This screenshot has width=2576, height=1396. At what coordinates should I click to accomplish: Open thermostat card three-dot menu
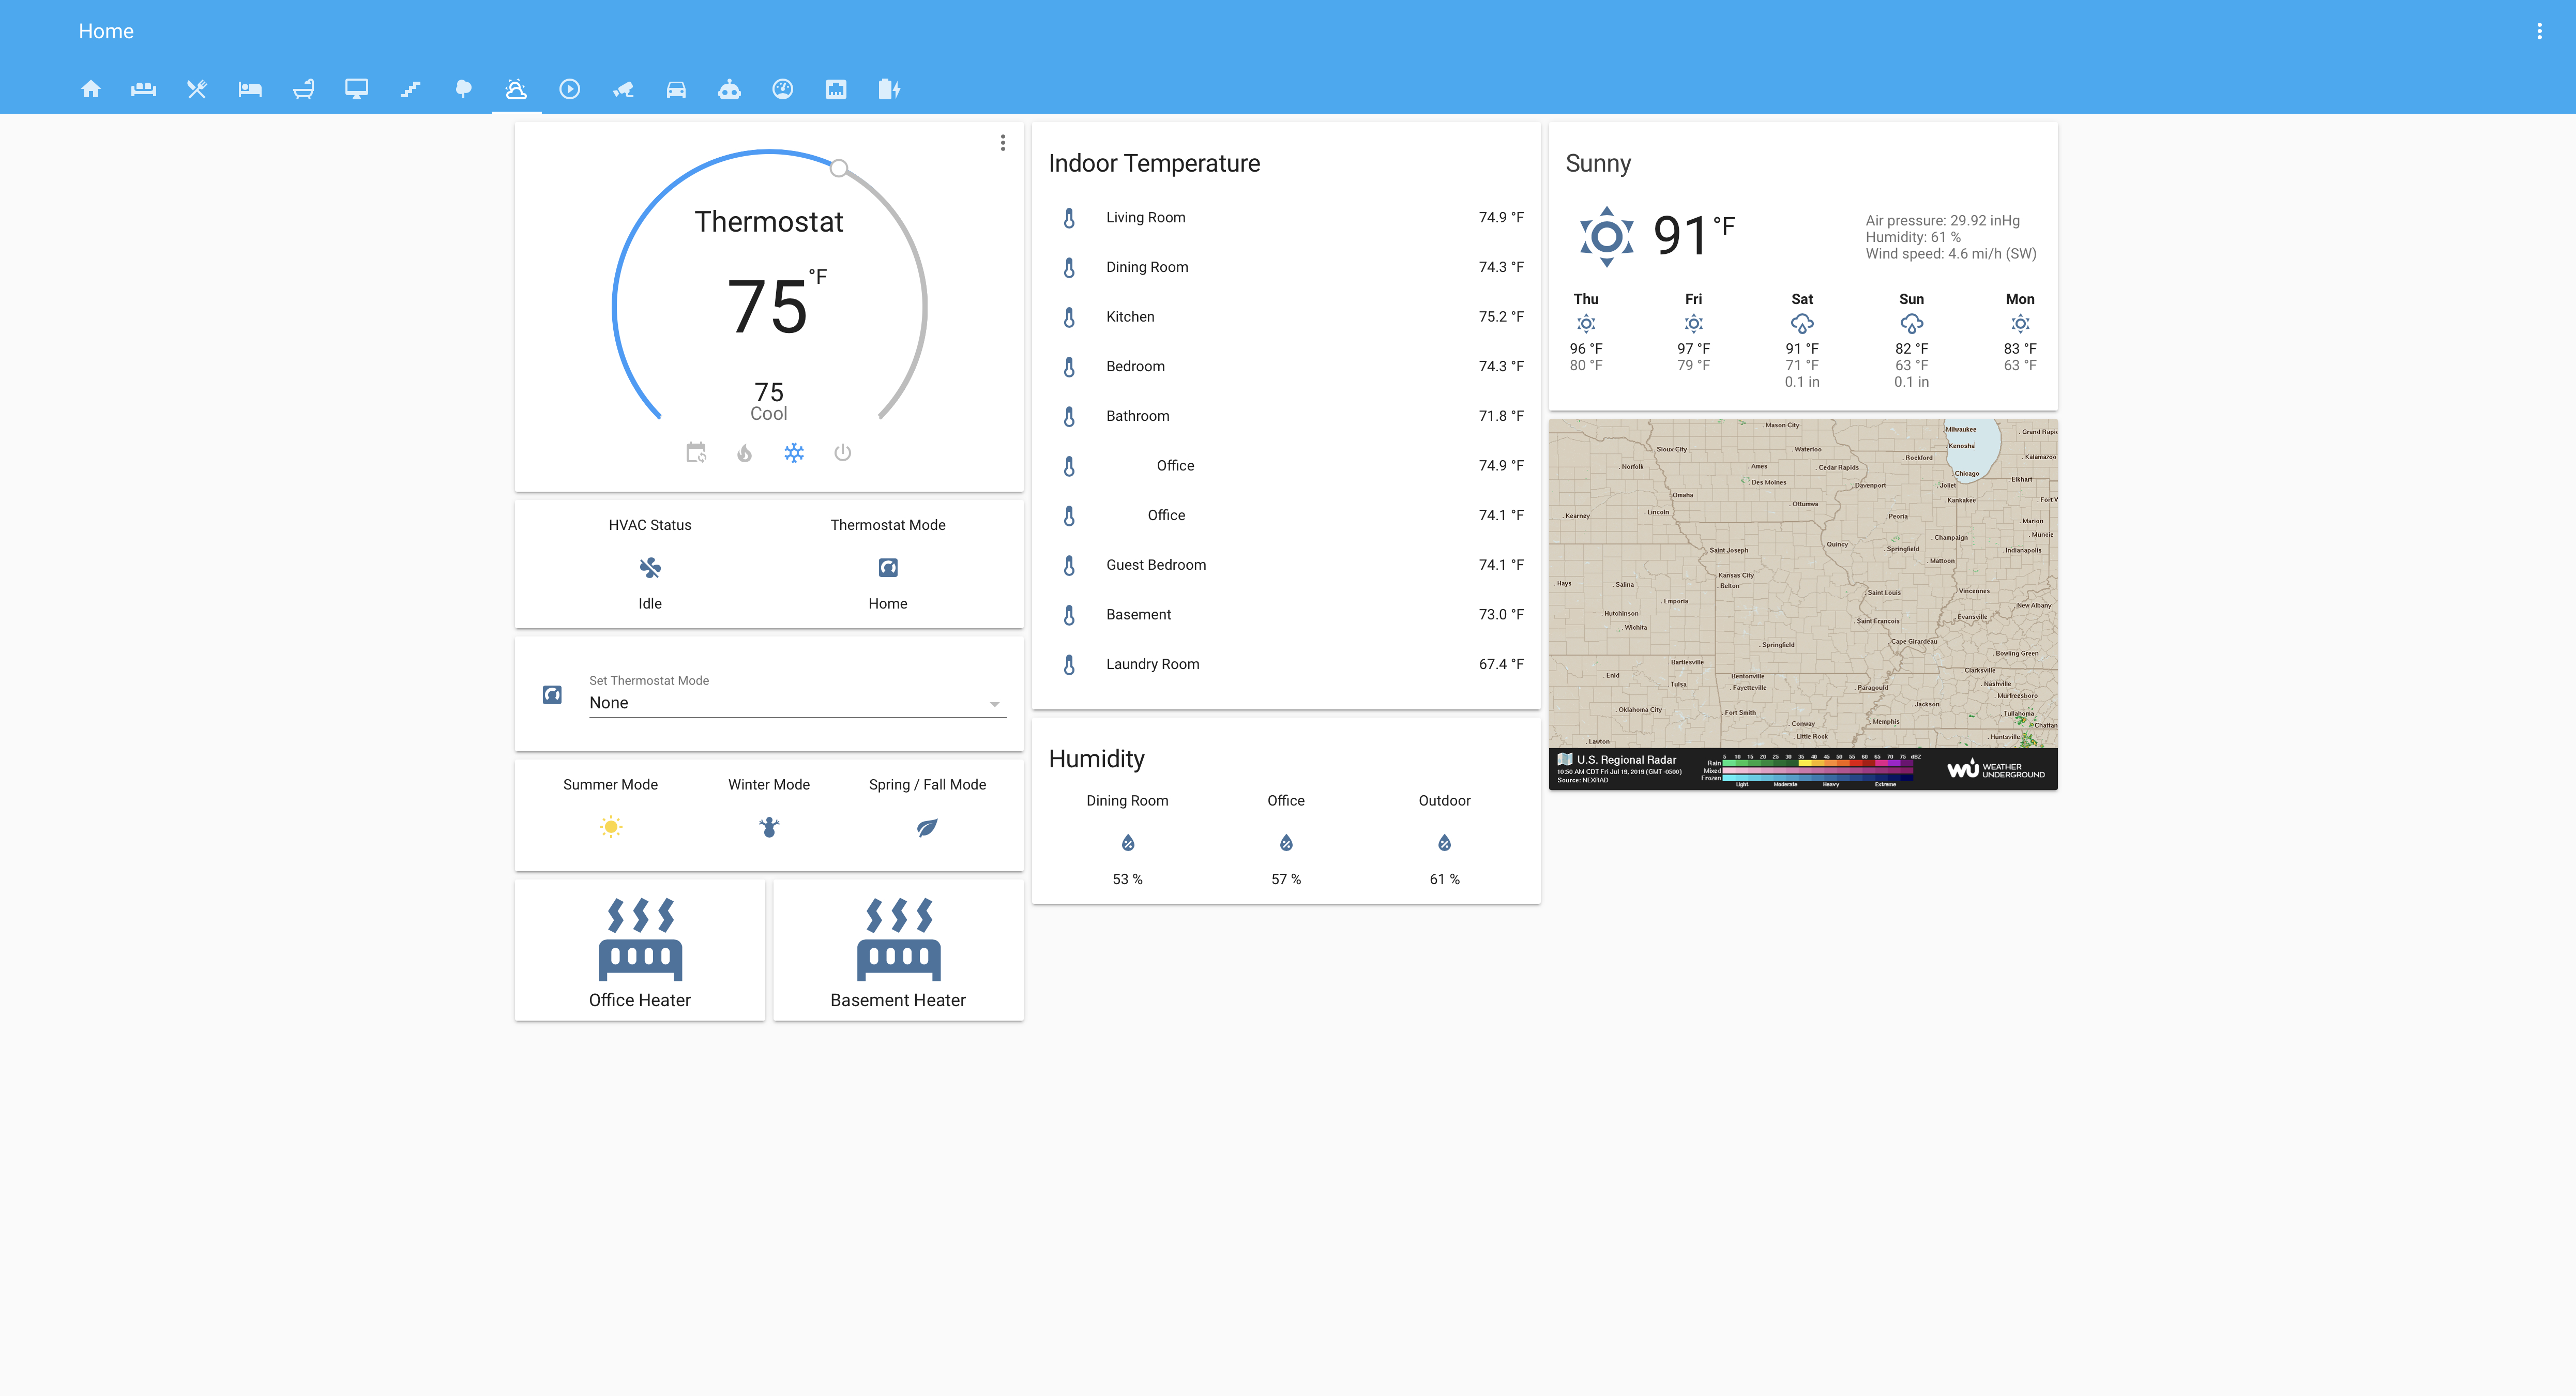(x=1003, y=143)
